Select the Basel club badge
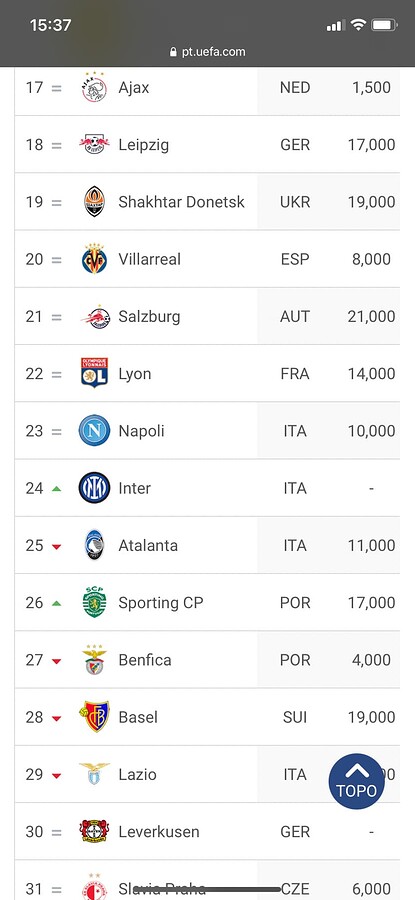 pos(94,716)
